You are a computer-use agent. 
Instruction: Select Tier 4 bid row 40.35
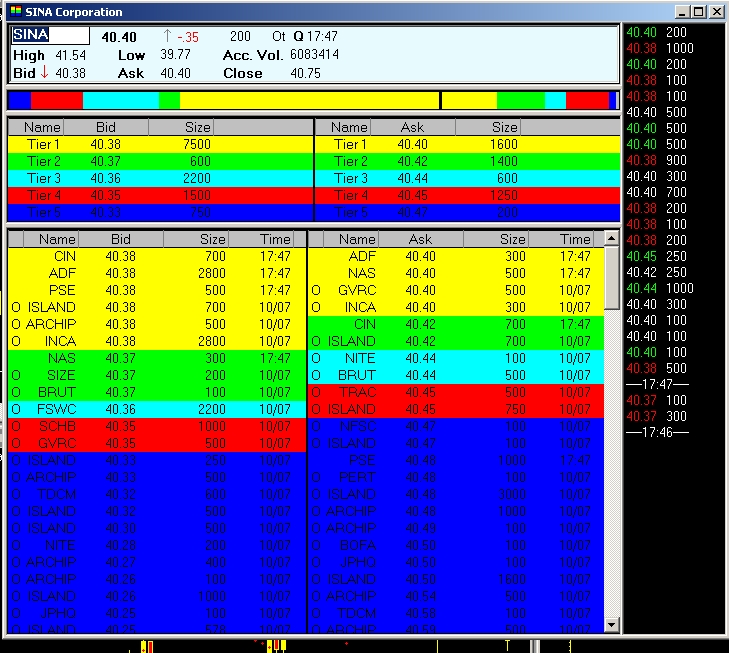point(160,195)
